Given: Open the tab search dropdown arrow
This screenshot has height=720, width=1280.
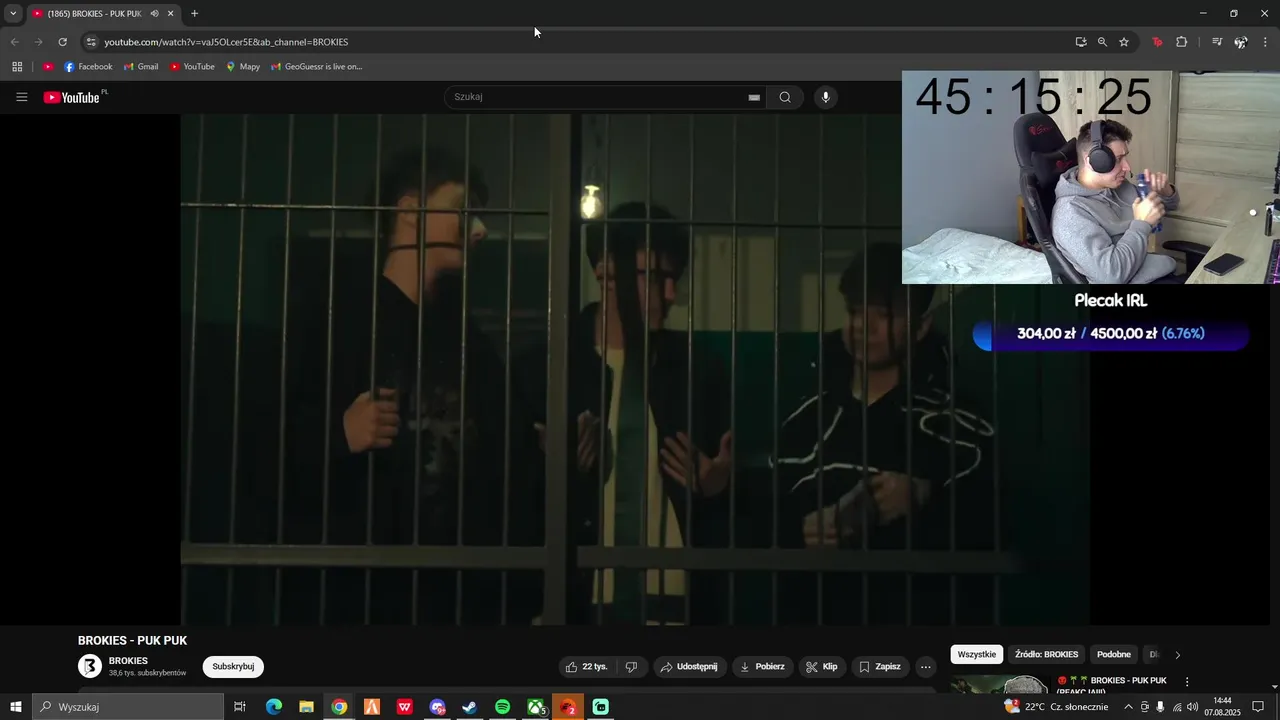Looking at the screenshot, I should point(13,13).
